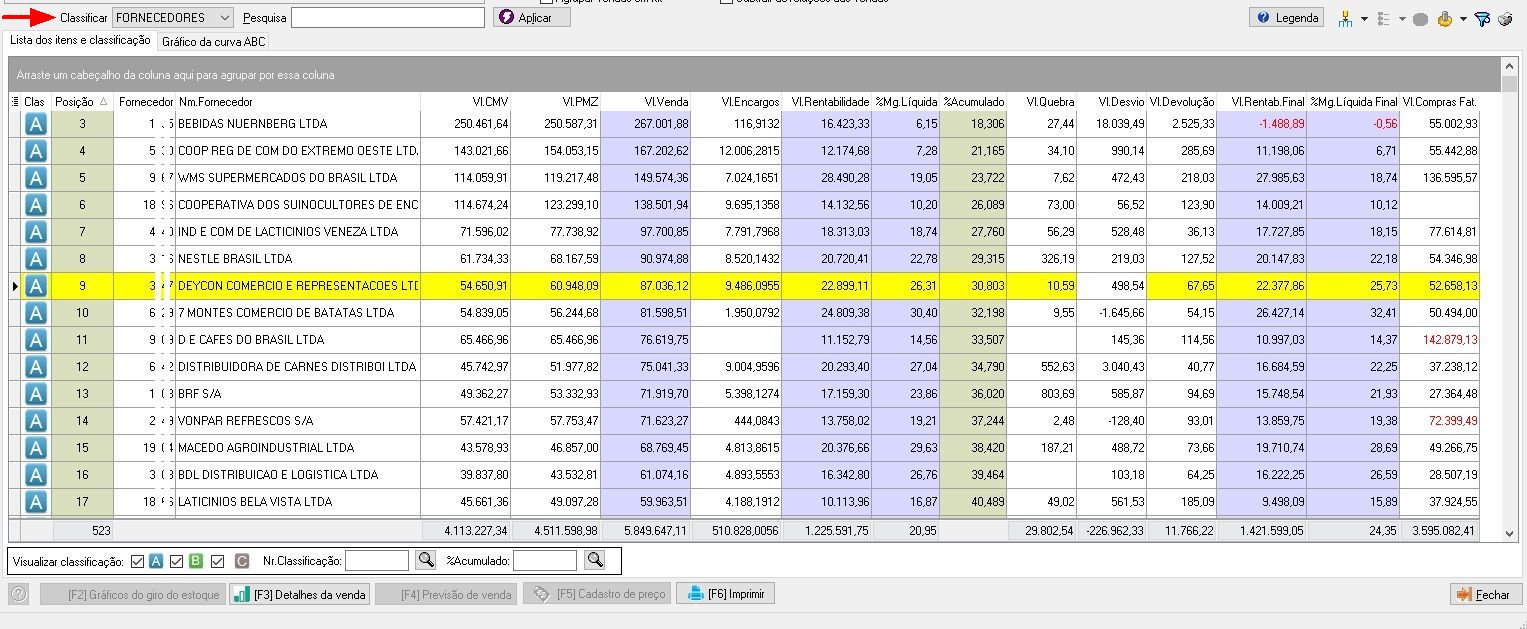
Task: Toggle the class B visibility checkbox
Action: click(x=177, y=561)
